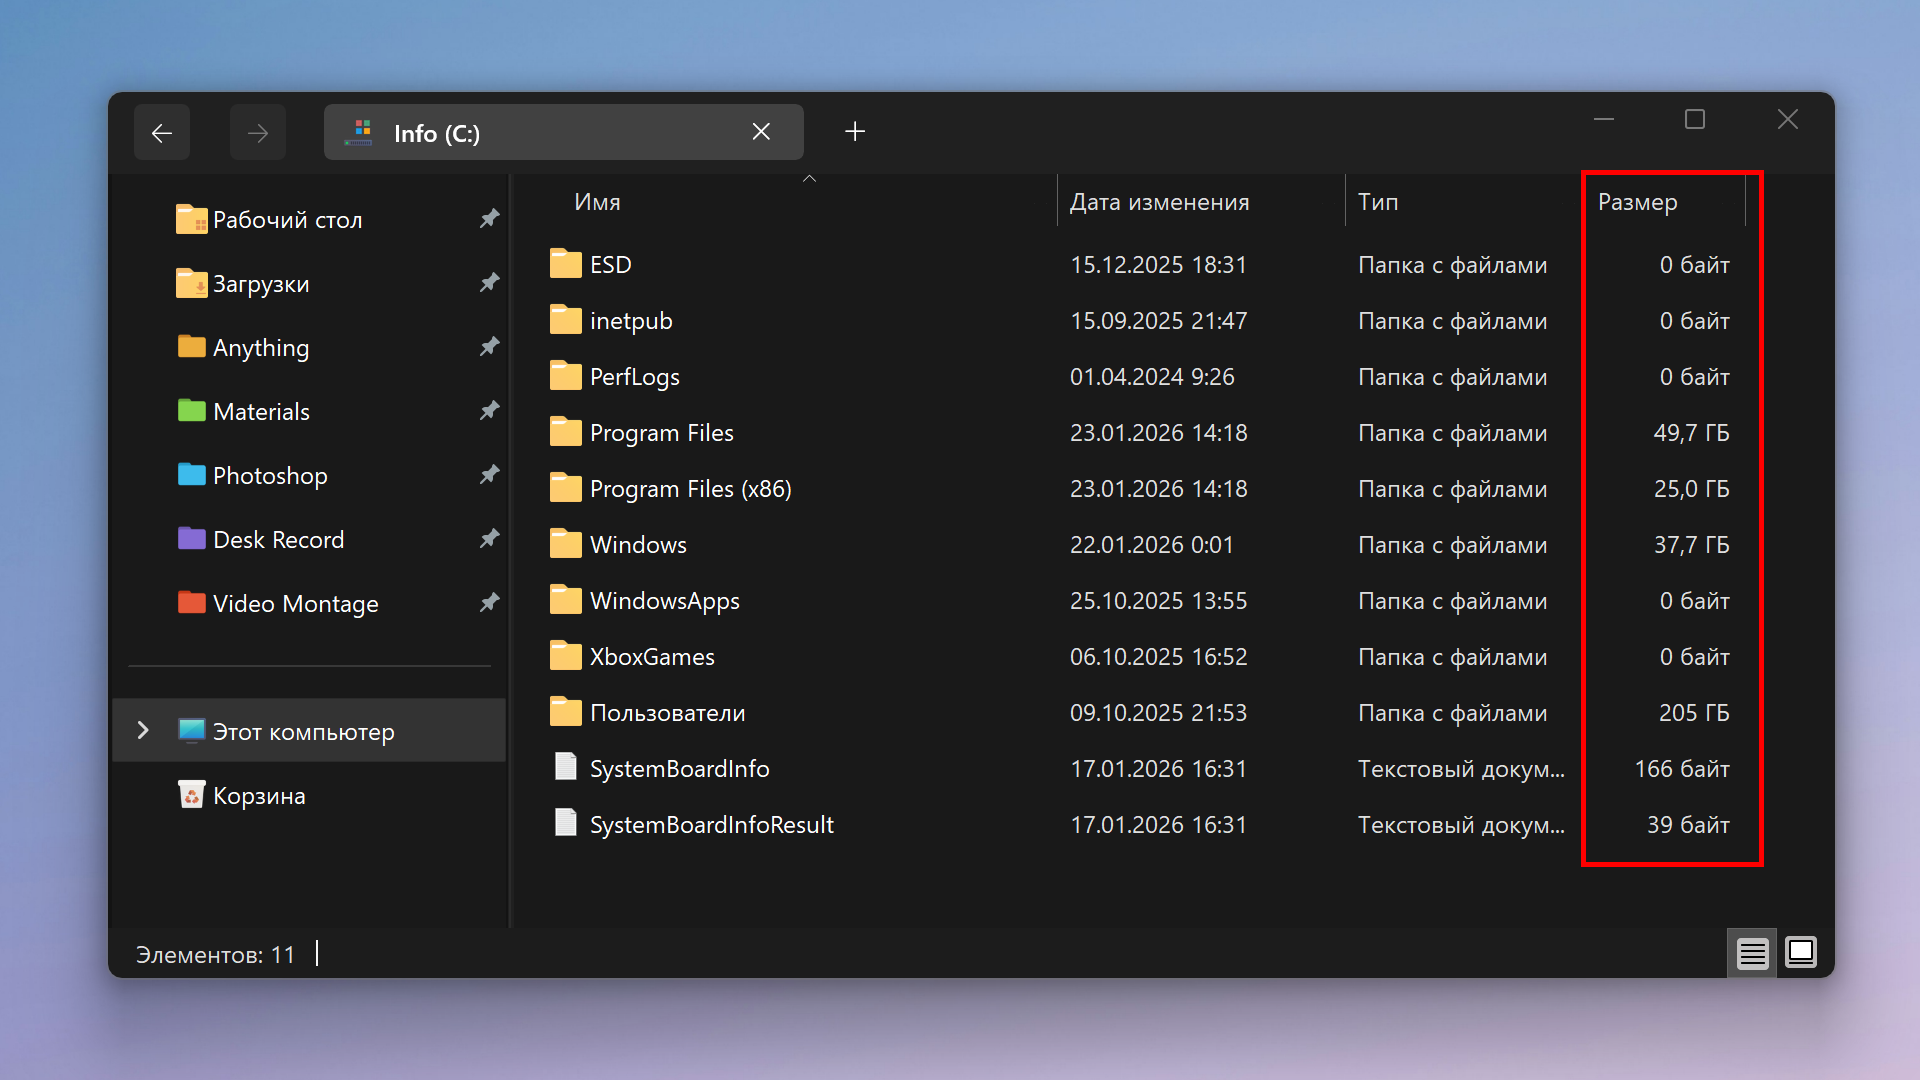Viewport: 1920px width, 1080px height.
Task: Click the forward navigation arrow
Action: point(258,133)
